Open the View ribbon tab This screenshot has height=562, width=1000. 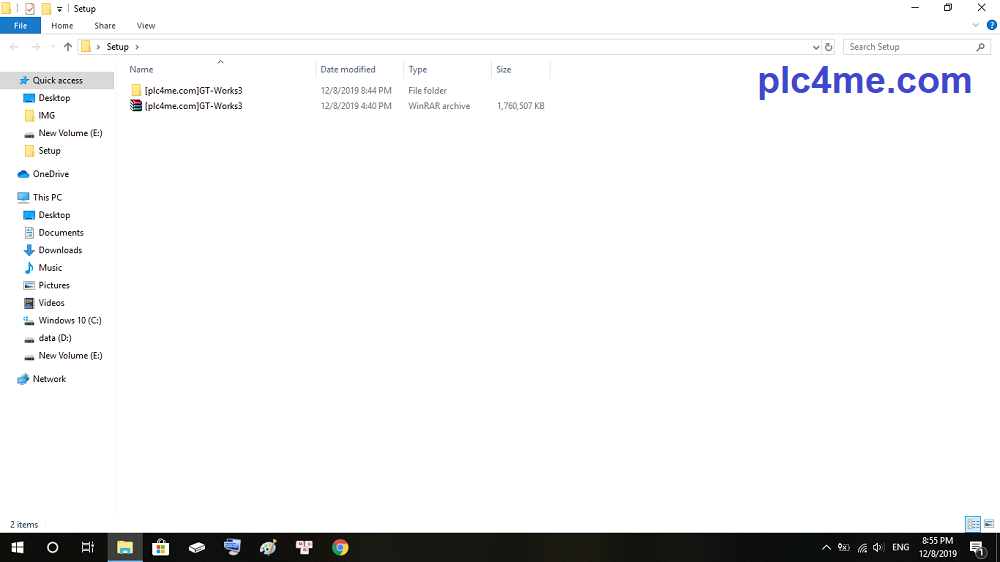[146, 25]
